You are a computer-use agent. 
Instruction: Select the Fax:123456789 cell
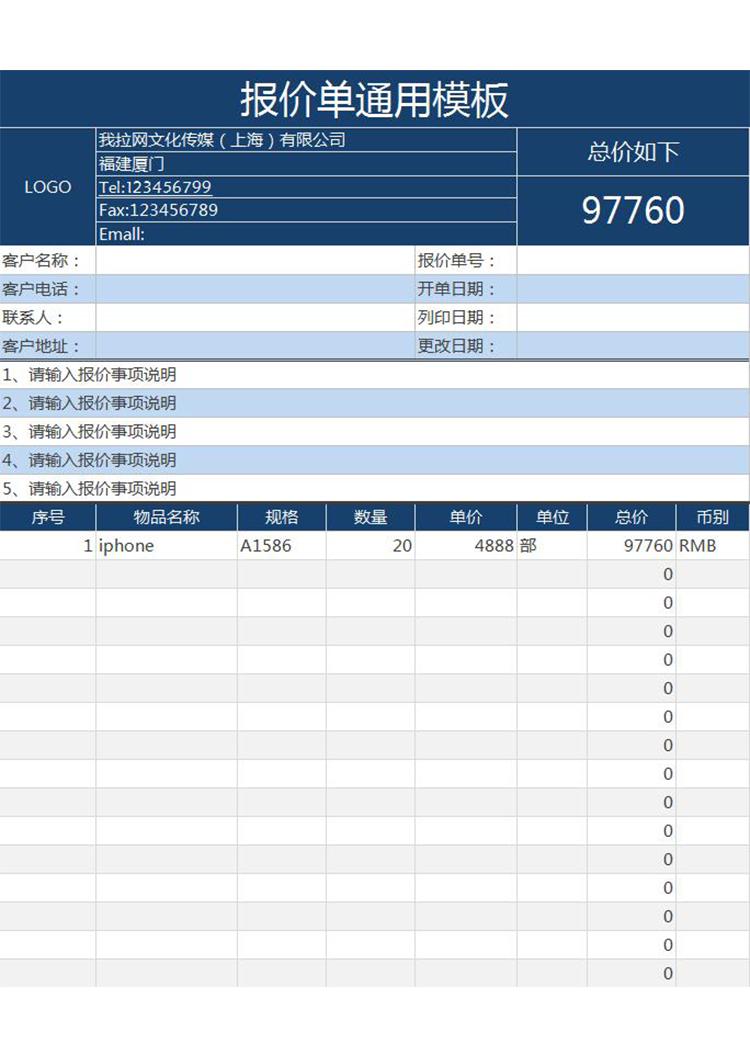305,210
